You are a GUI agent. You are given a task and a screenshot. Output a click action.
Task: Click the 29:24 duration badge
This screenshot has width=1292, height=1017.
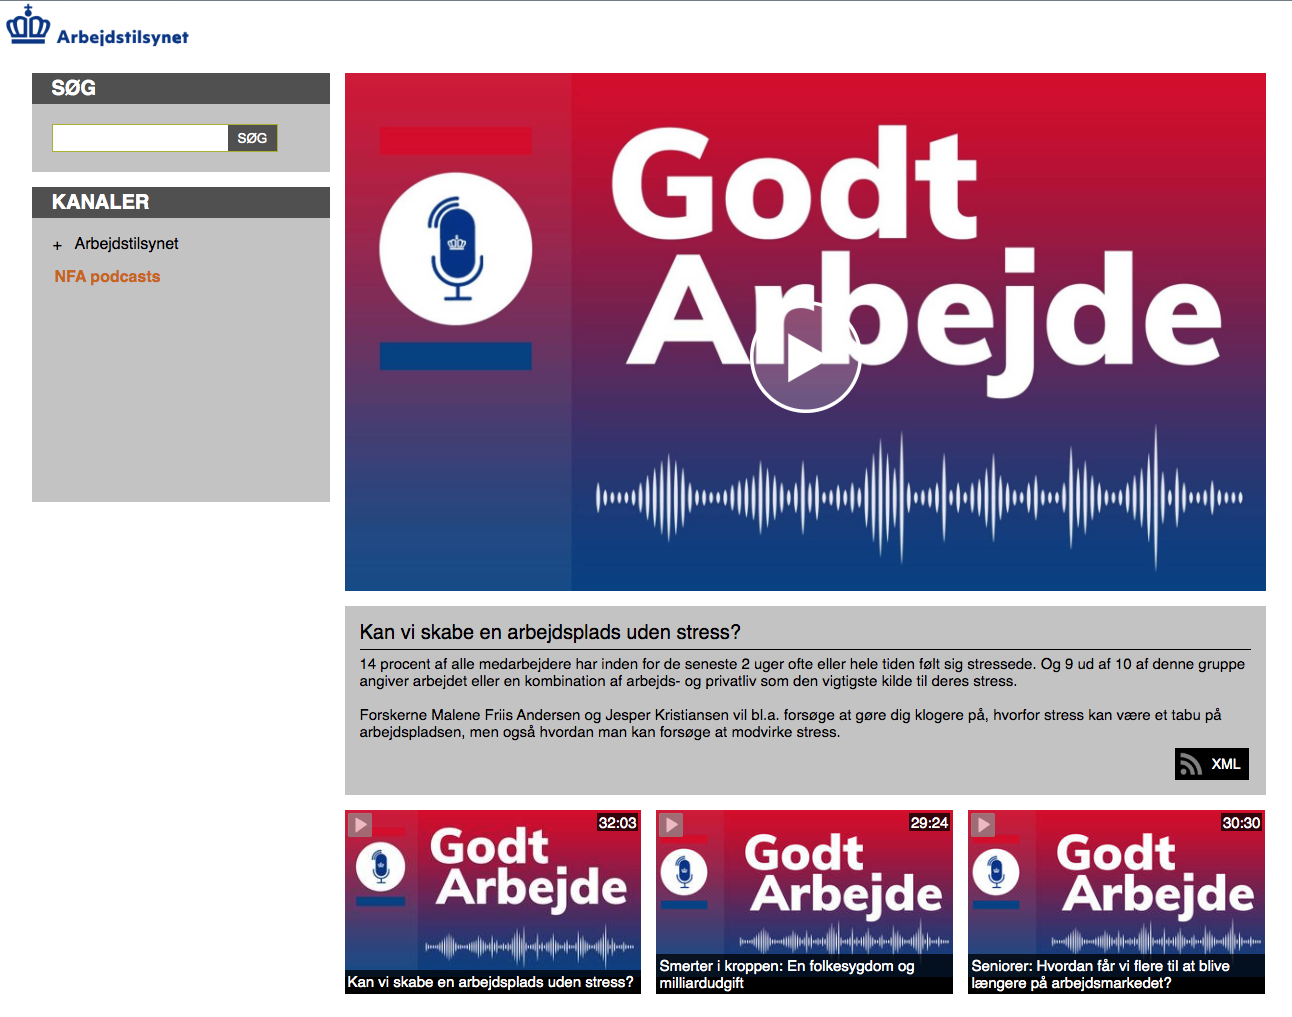pyautogui.click(x=929, y=823)
